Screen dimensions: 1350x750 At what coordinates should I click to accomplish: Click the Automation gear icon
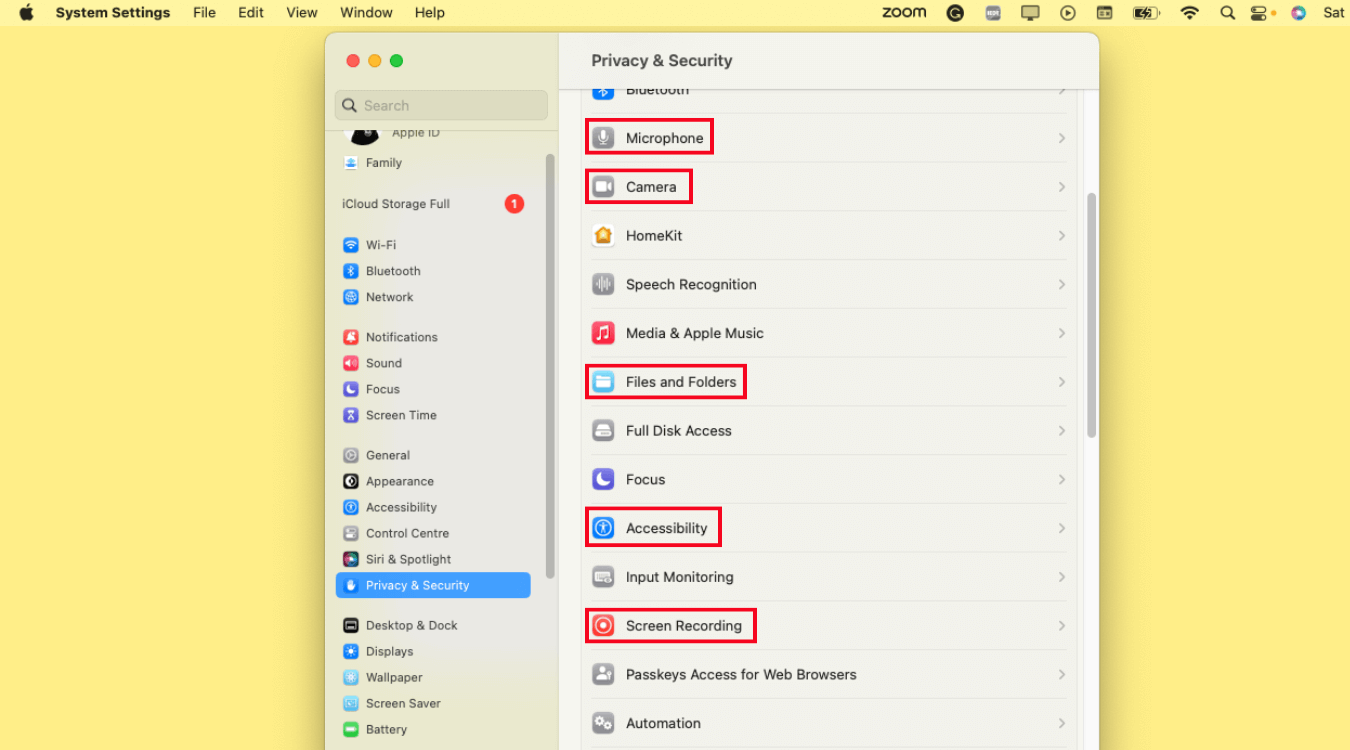pos(603,723)
